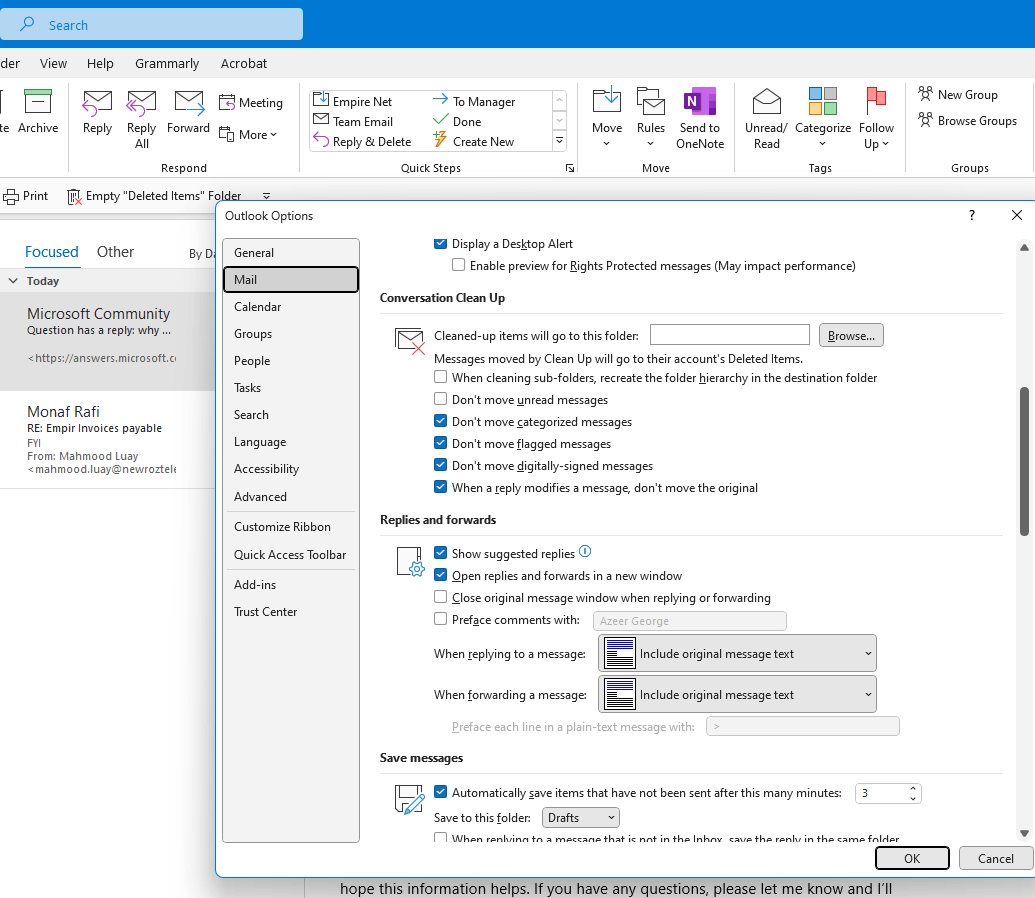Image resolution: width=1035 pixels, height=898 pixels.
Task: Check recreate folder hierarchy when cleaning sub-folders
Action: 440,377
